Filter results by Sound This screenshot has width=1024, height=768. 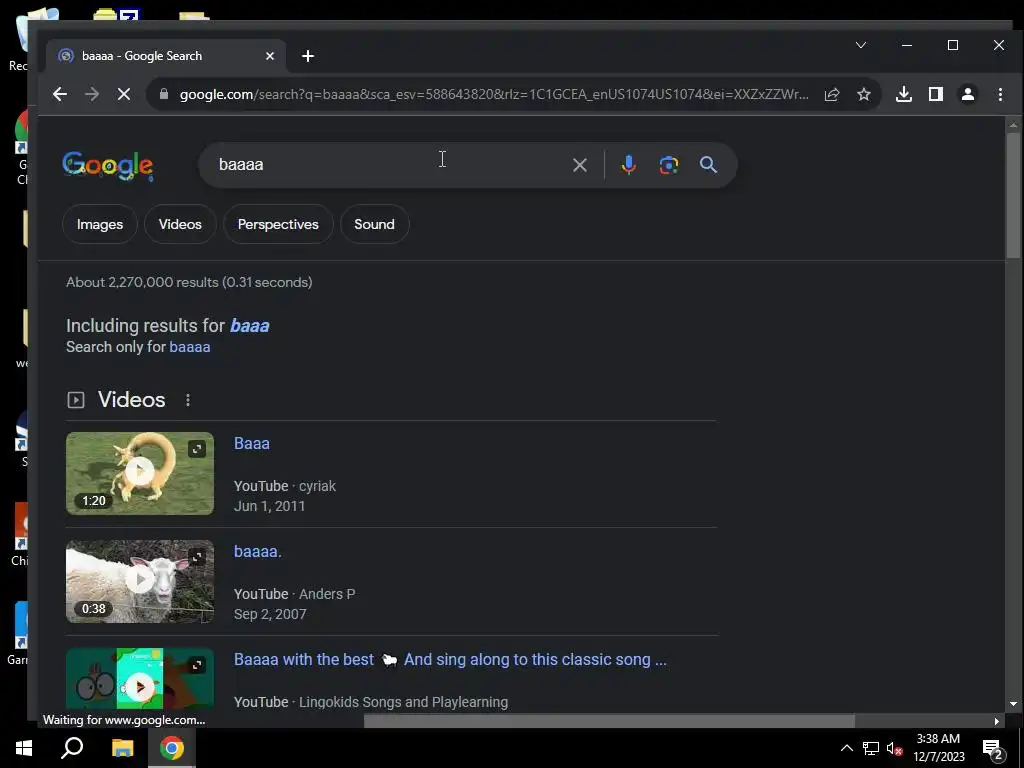374,224
